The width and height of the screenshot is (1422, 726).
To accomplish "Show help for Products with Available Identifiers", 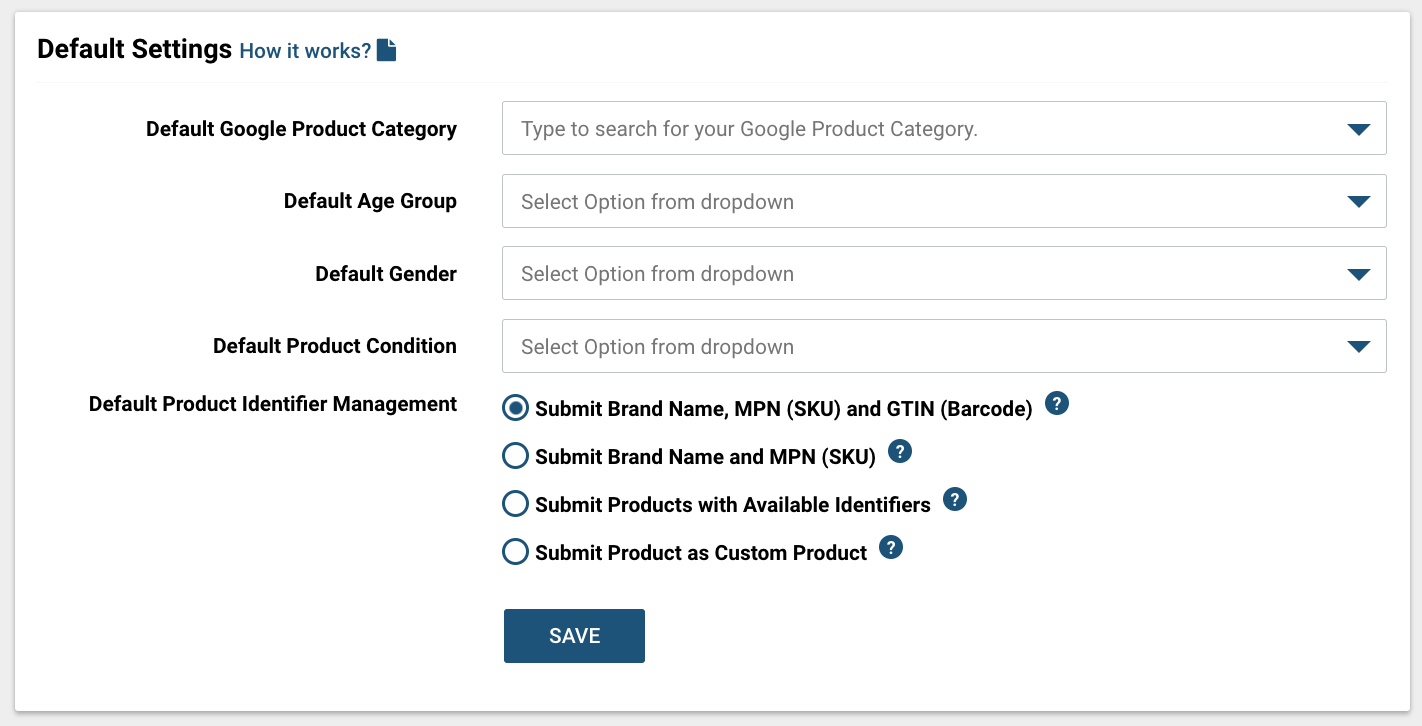I will click(955, 500).
